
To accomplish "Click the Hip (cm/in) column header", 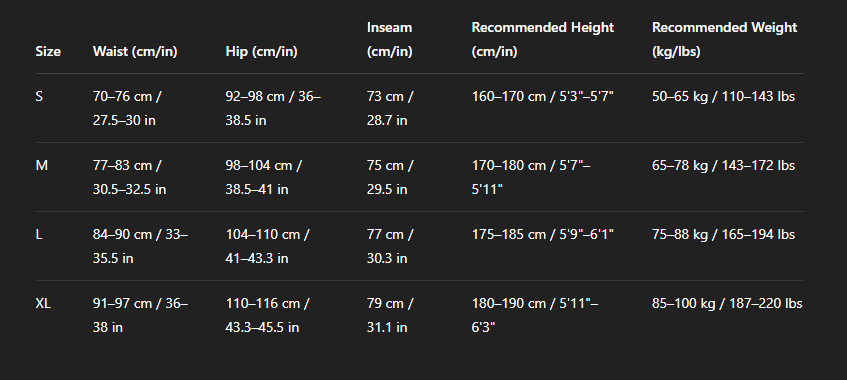I will pos(261,51).
